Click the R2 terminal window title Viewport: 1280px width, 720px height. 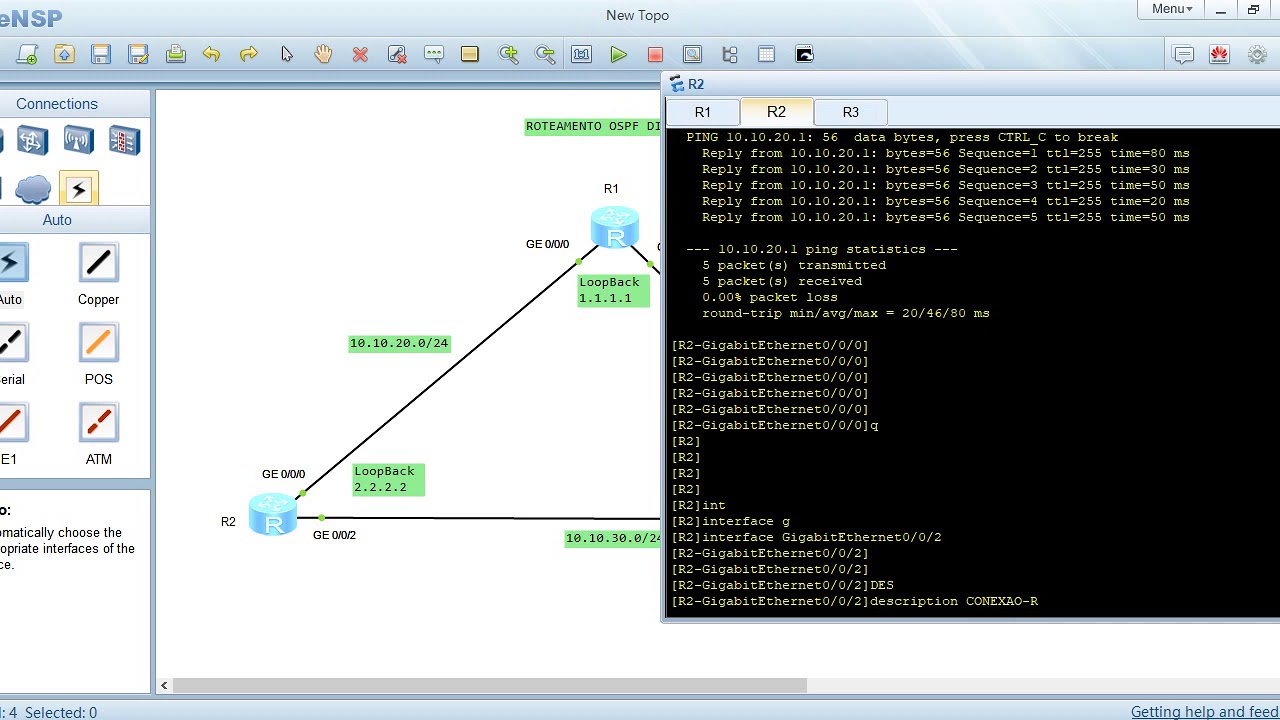tap(695, 84)
